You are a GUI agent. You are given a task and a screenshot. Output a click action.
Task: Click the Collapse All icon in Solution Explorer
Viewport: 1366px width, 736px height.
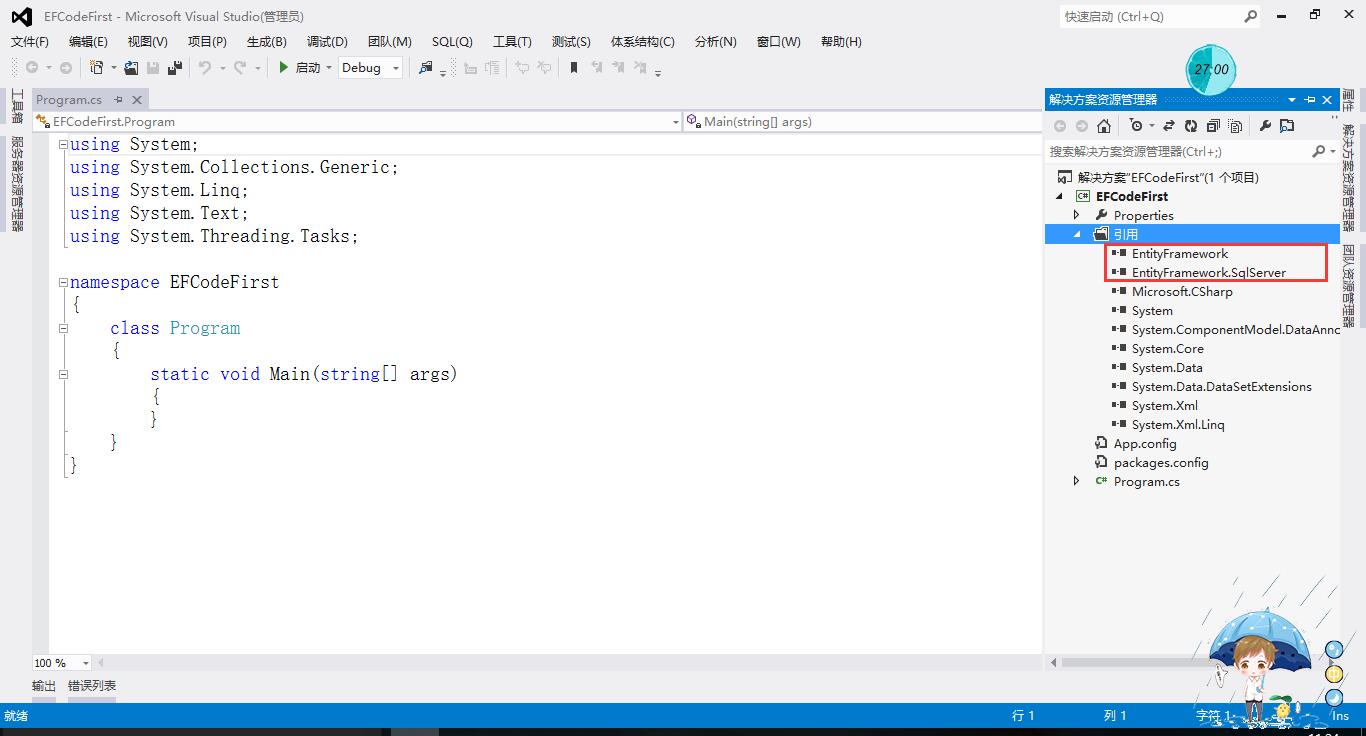(x=1213, y=126)
